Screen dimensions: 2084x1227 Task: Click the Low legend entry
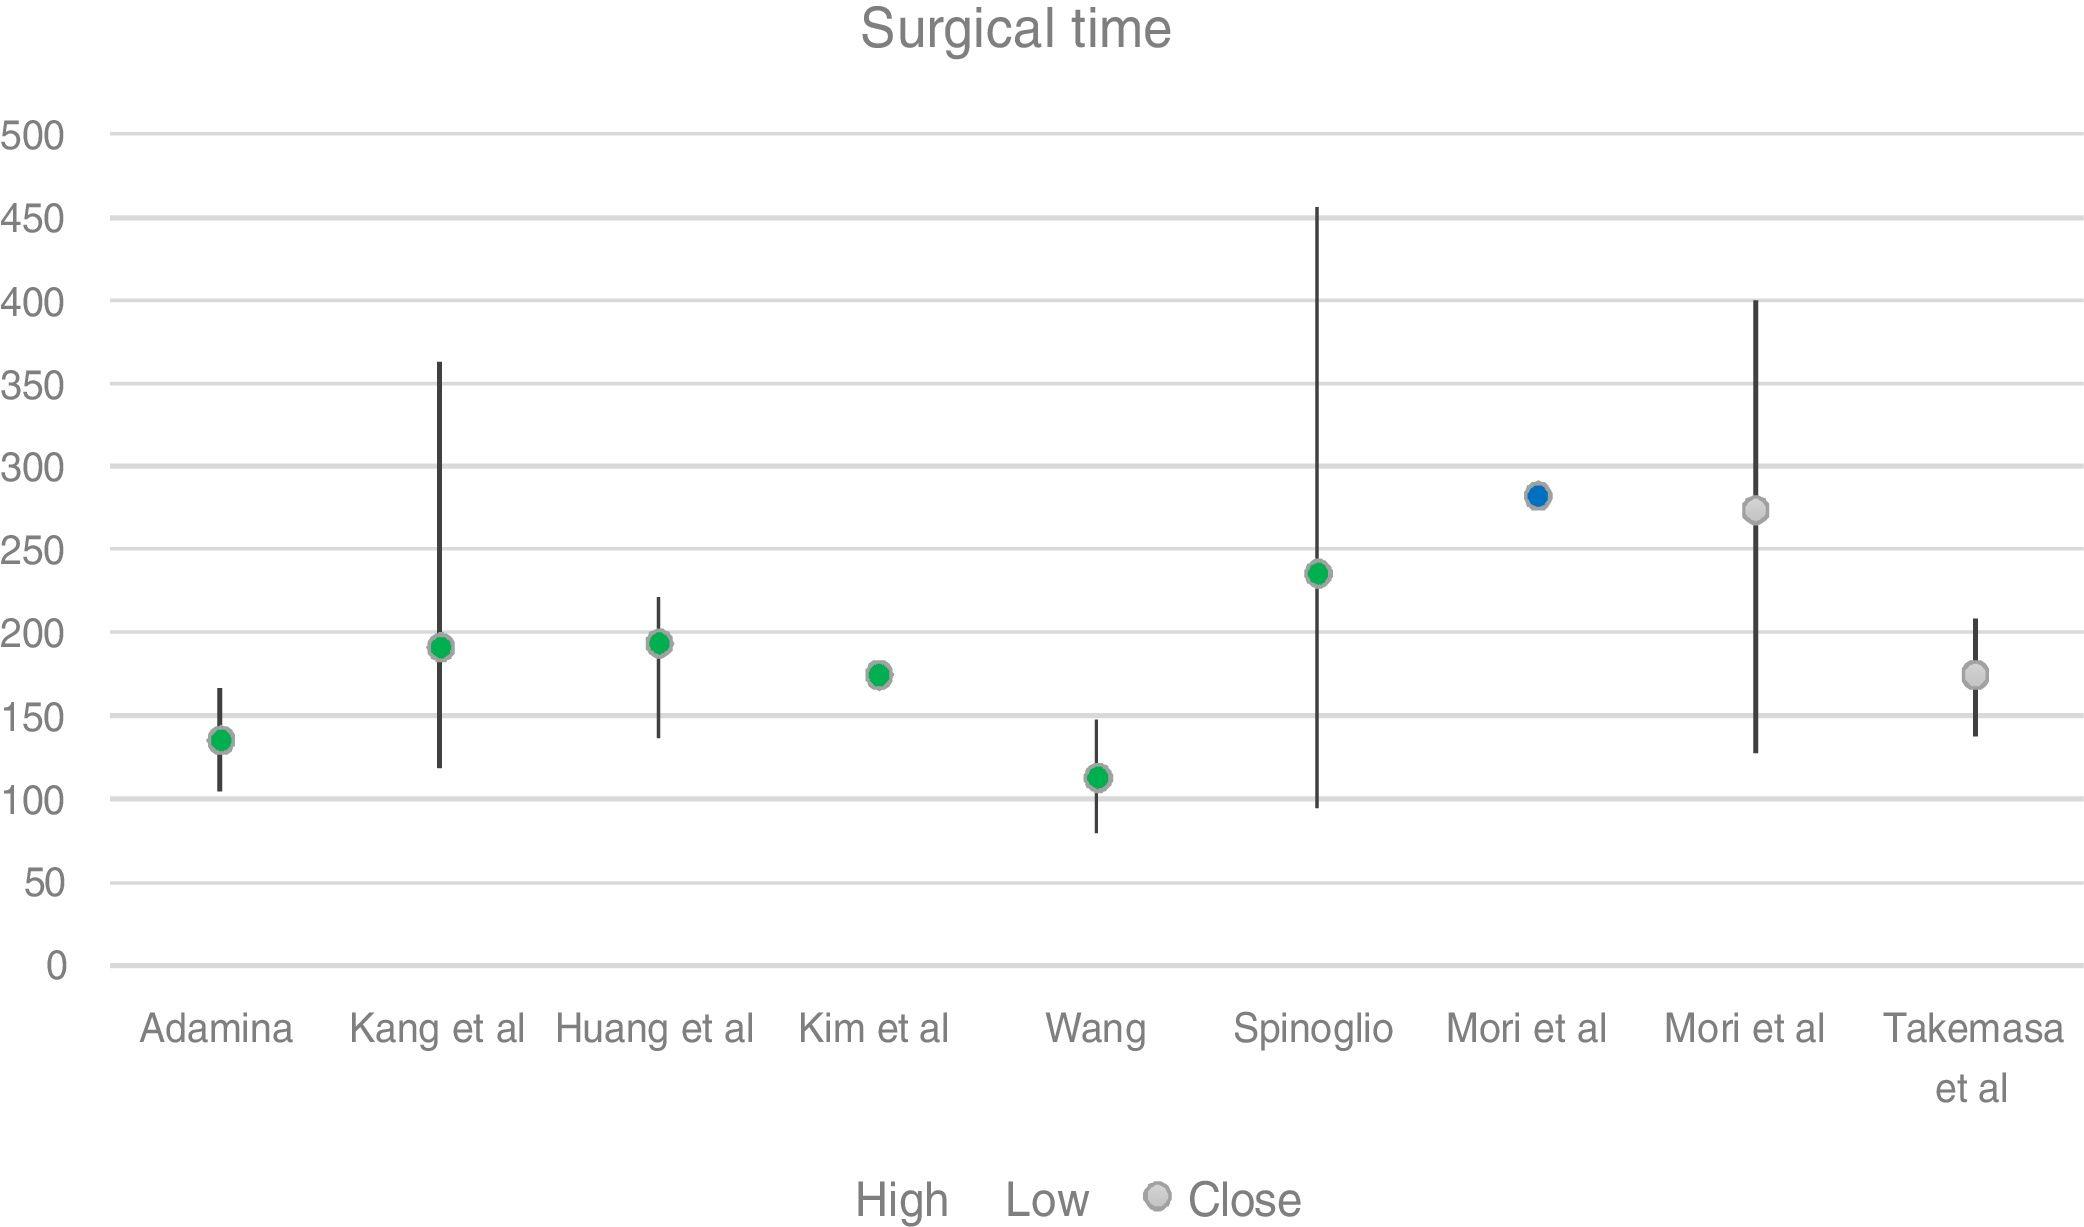click(x=1046, y=1200)
